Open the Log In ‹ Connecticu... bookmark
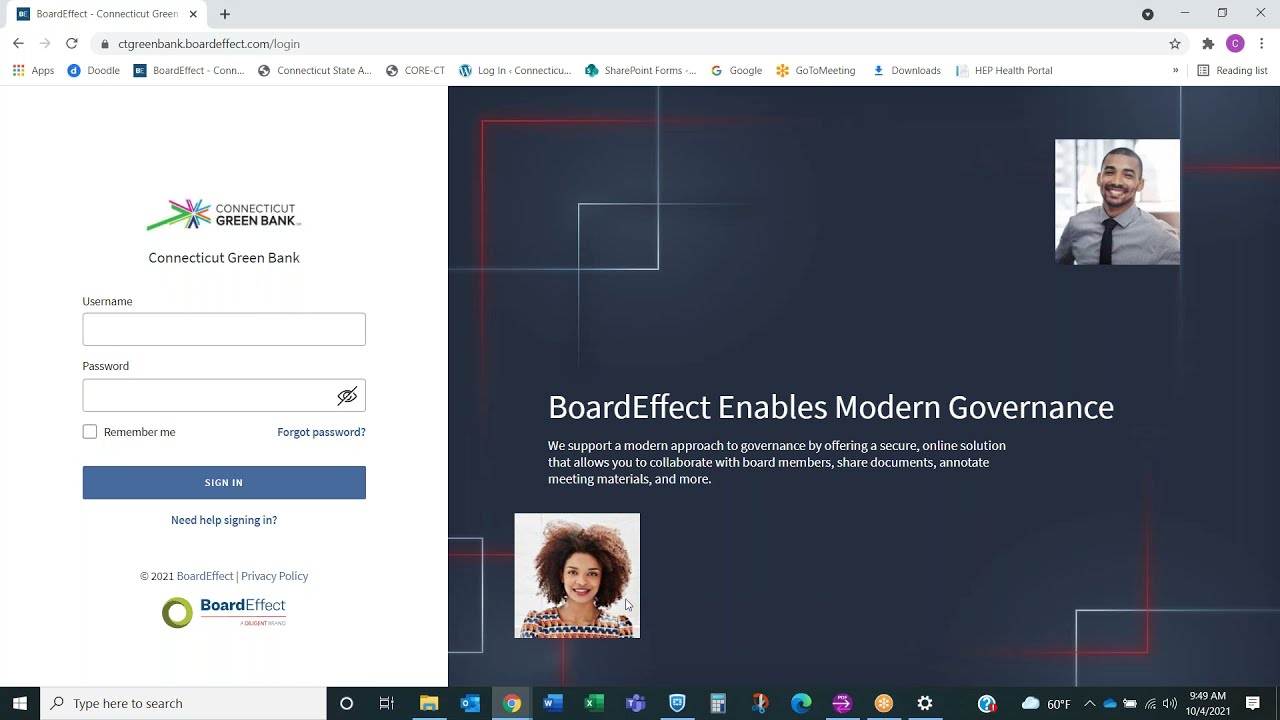The image size is (1280, 720). (515, 71)
